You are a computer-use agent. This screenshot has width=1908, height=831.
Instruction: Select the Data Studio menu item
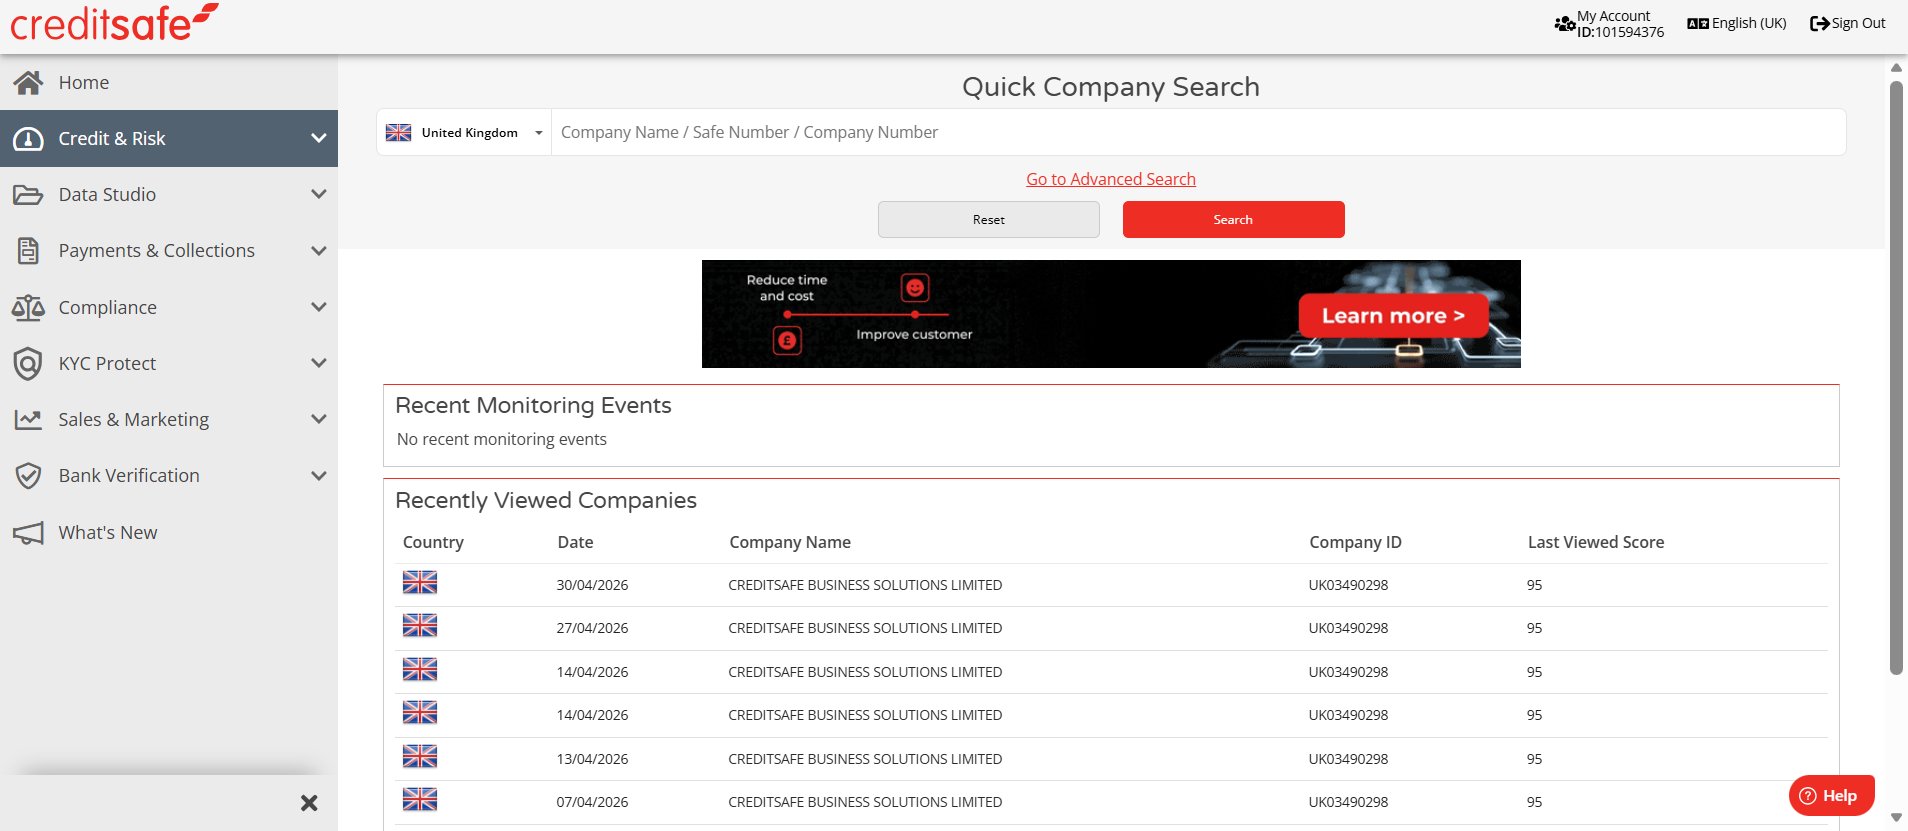tap(169, 194)
